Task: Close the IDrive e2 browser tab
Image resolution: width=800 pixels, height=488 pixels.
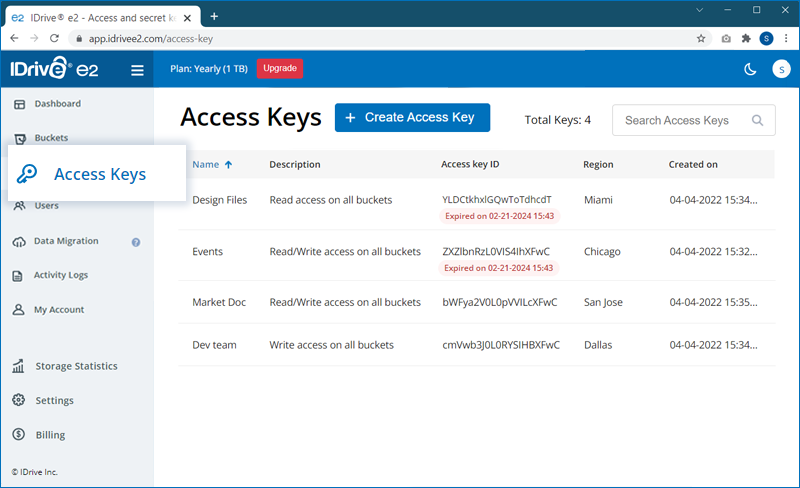Action: pyautogui.click(x=187, y=18)
